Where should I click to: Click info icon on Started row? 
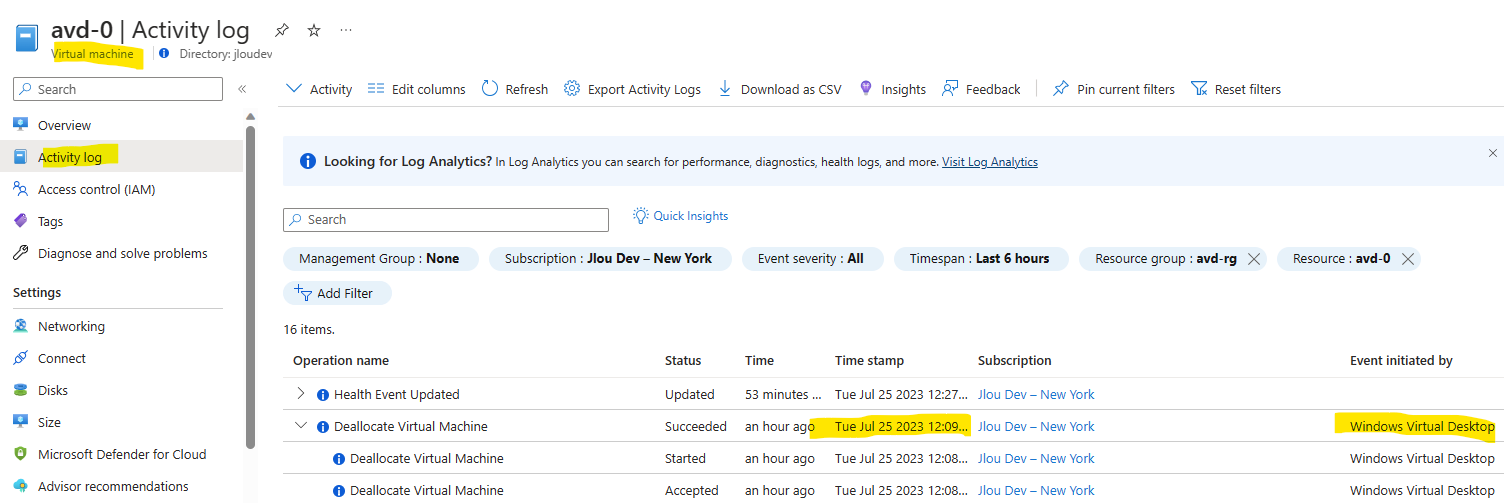[339, 459]
